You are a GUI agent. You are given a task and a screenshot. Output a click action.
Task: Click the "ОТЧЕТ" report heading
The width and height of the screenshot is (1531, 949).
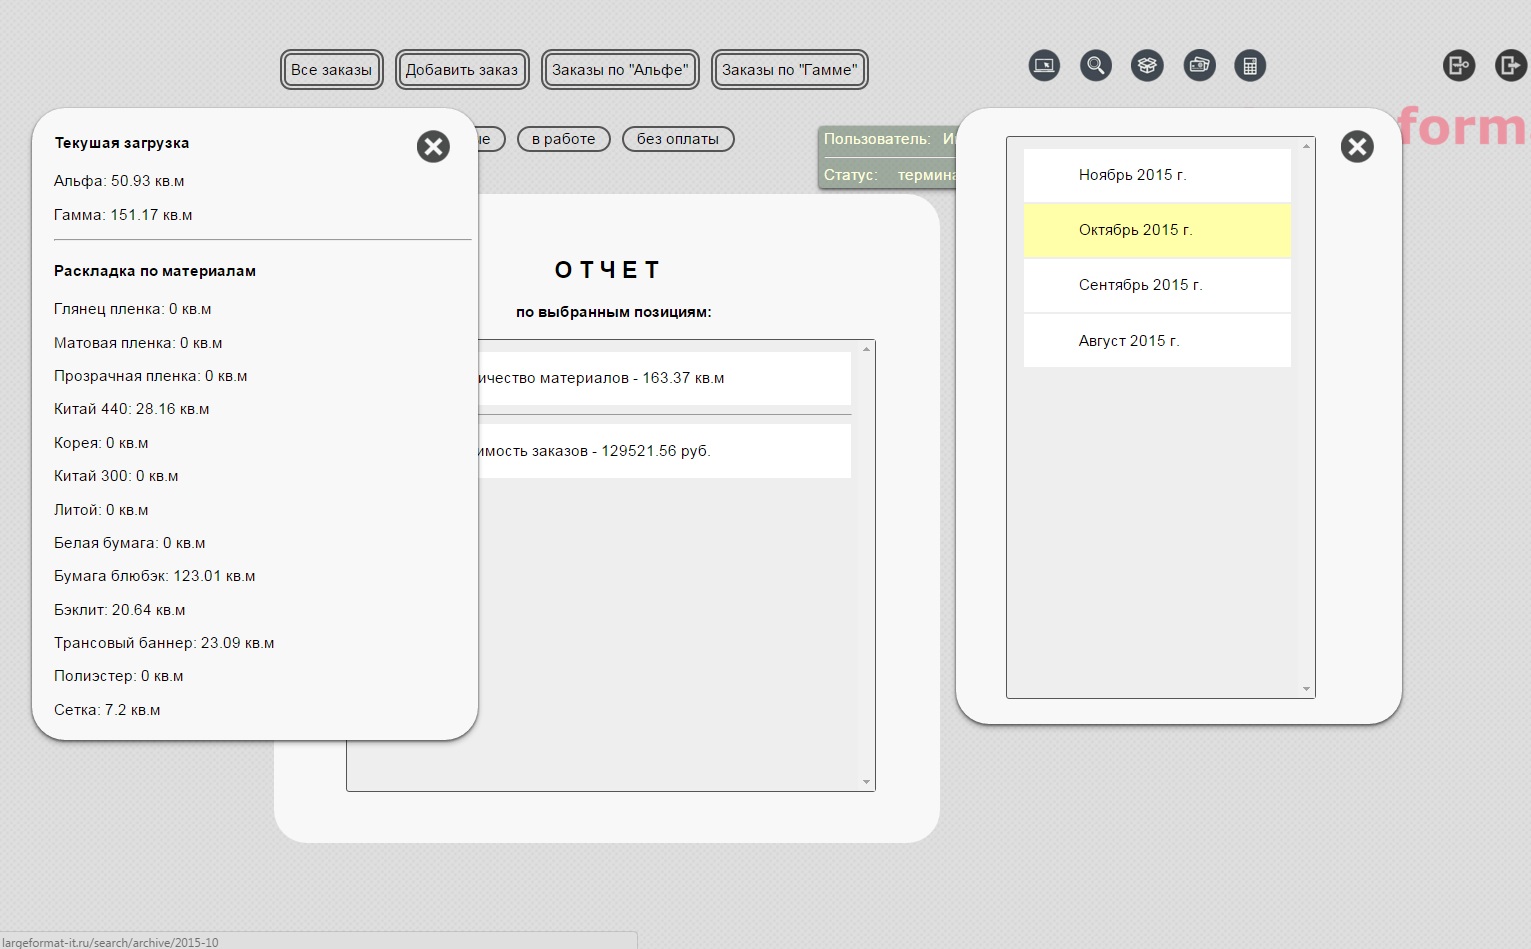point(607,270)
